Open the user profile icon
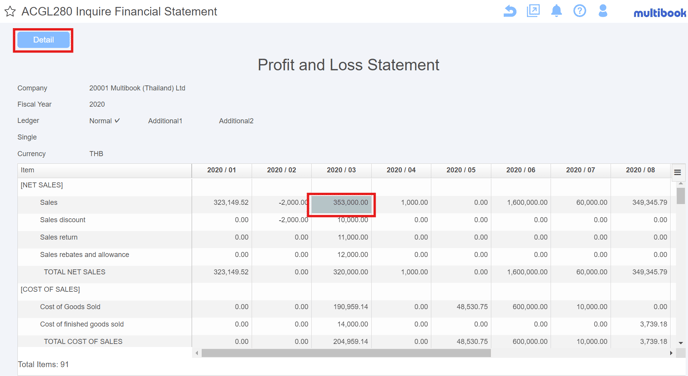 603,11
